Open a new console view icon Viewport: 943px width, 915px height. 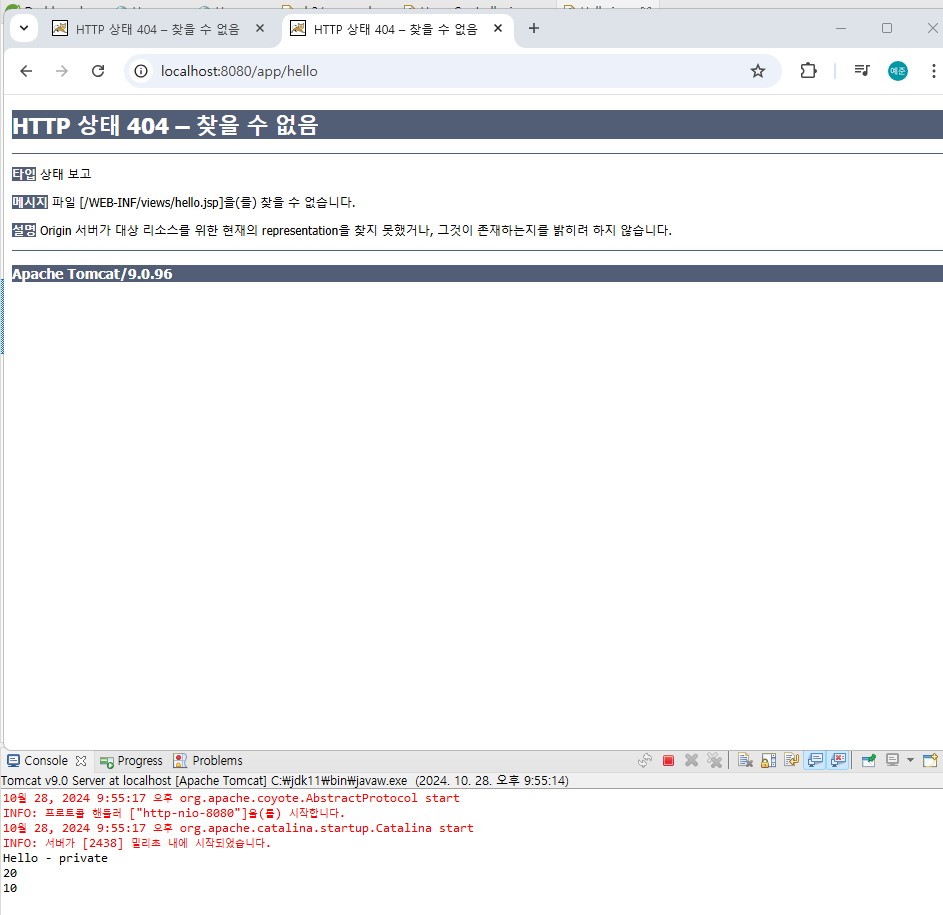[930, 760]
